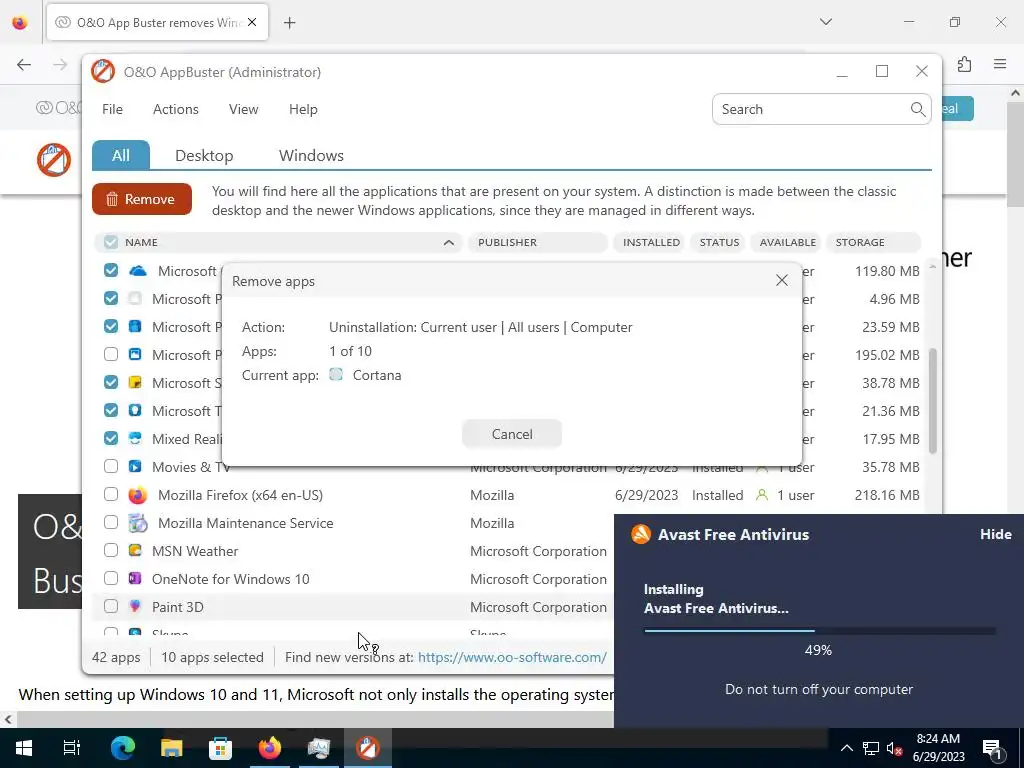1024x768 pixels.
Task: Sort by the INSTALLED column header
Action: coord(650,242)
